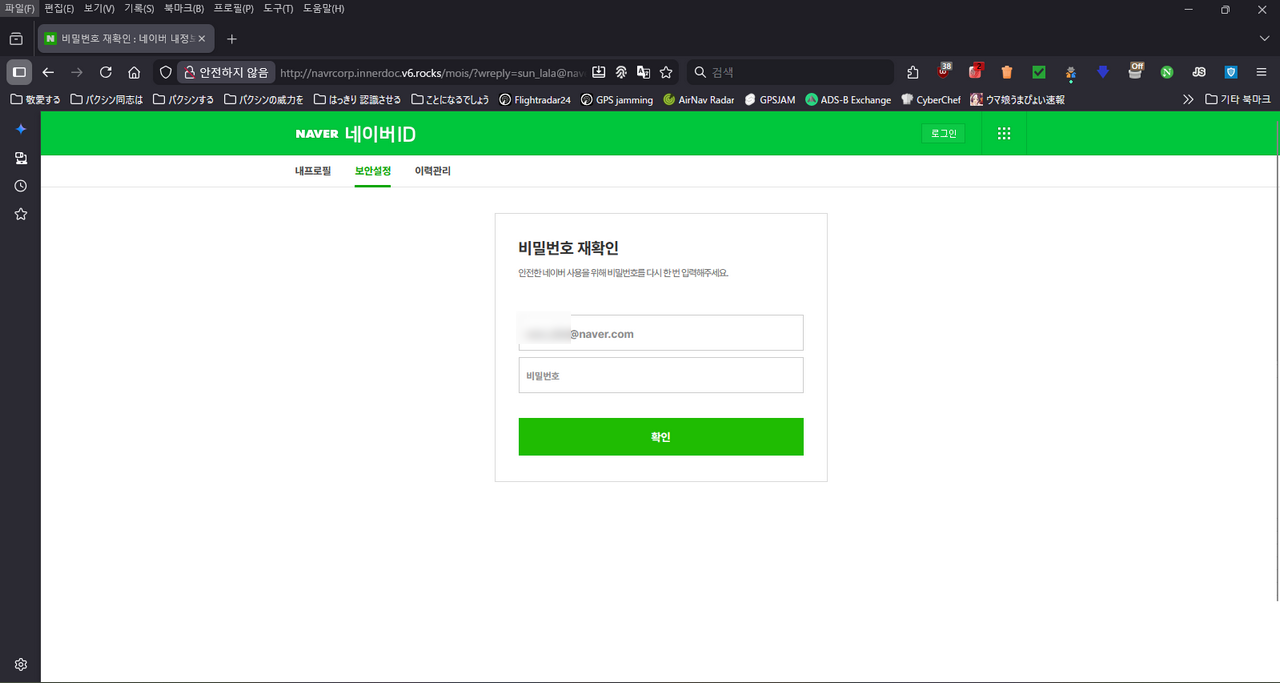Open the Firefox View tab overview icon

(x=16, y=39)
